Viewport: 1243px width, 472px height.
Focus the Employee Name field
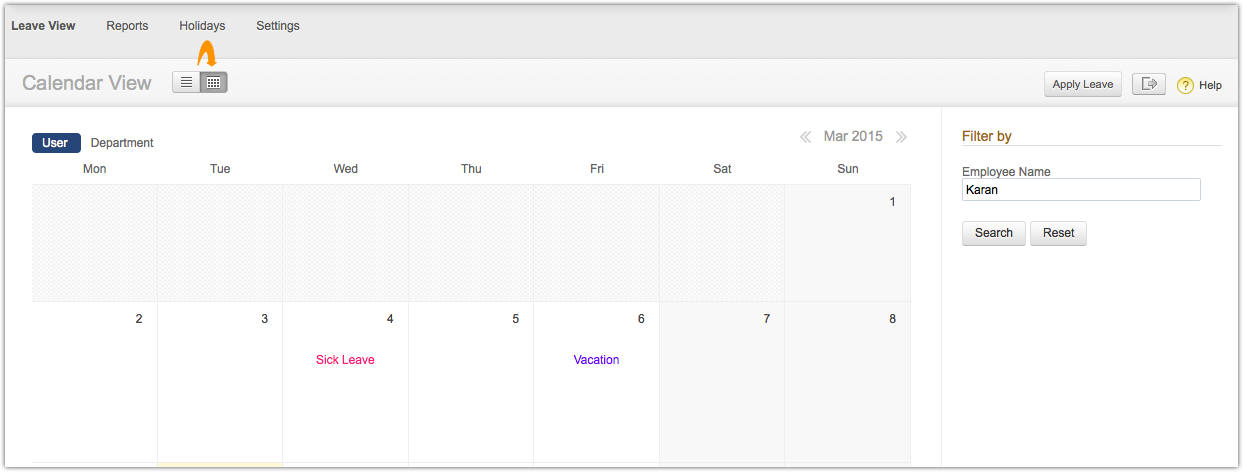point(1081,189)
